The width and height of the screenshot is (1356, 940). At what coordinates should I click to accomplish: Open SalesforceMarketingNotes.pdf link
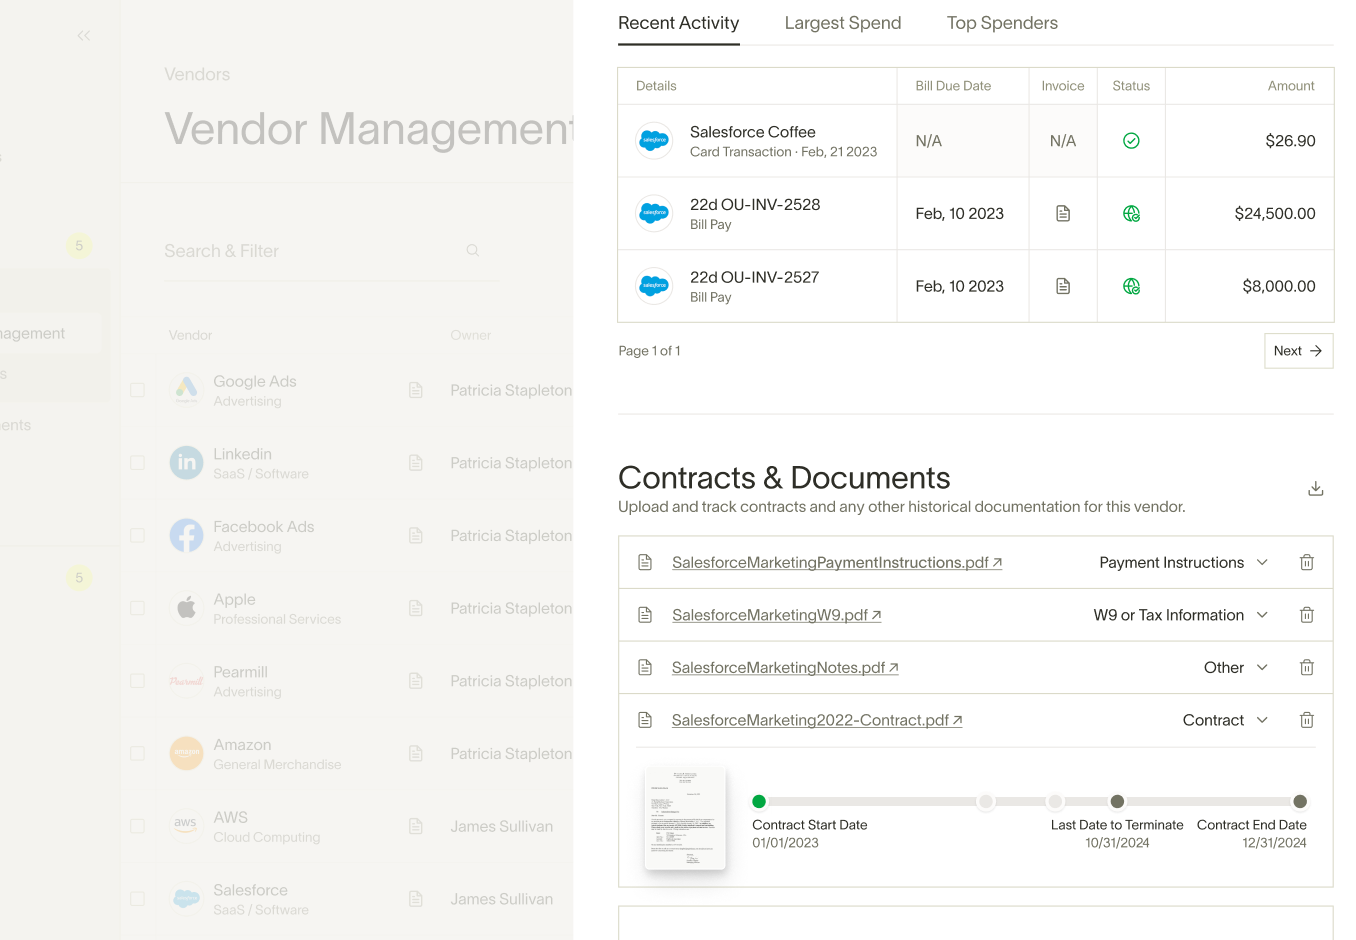pos(785,668)
